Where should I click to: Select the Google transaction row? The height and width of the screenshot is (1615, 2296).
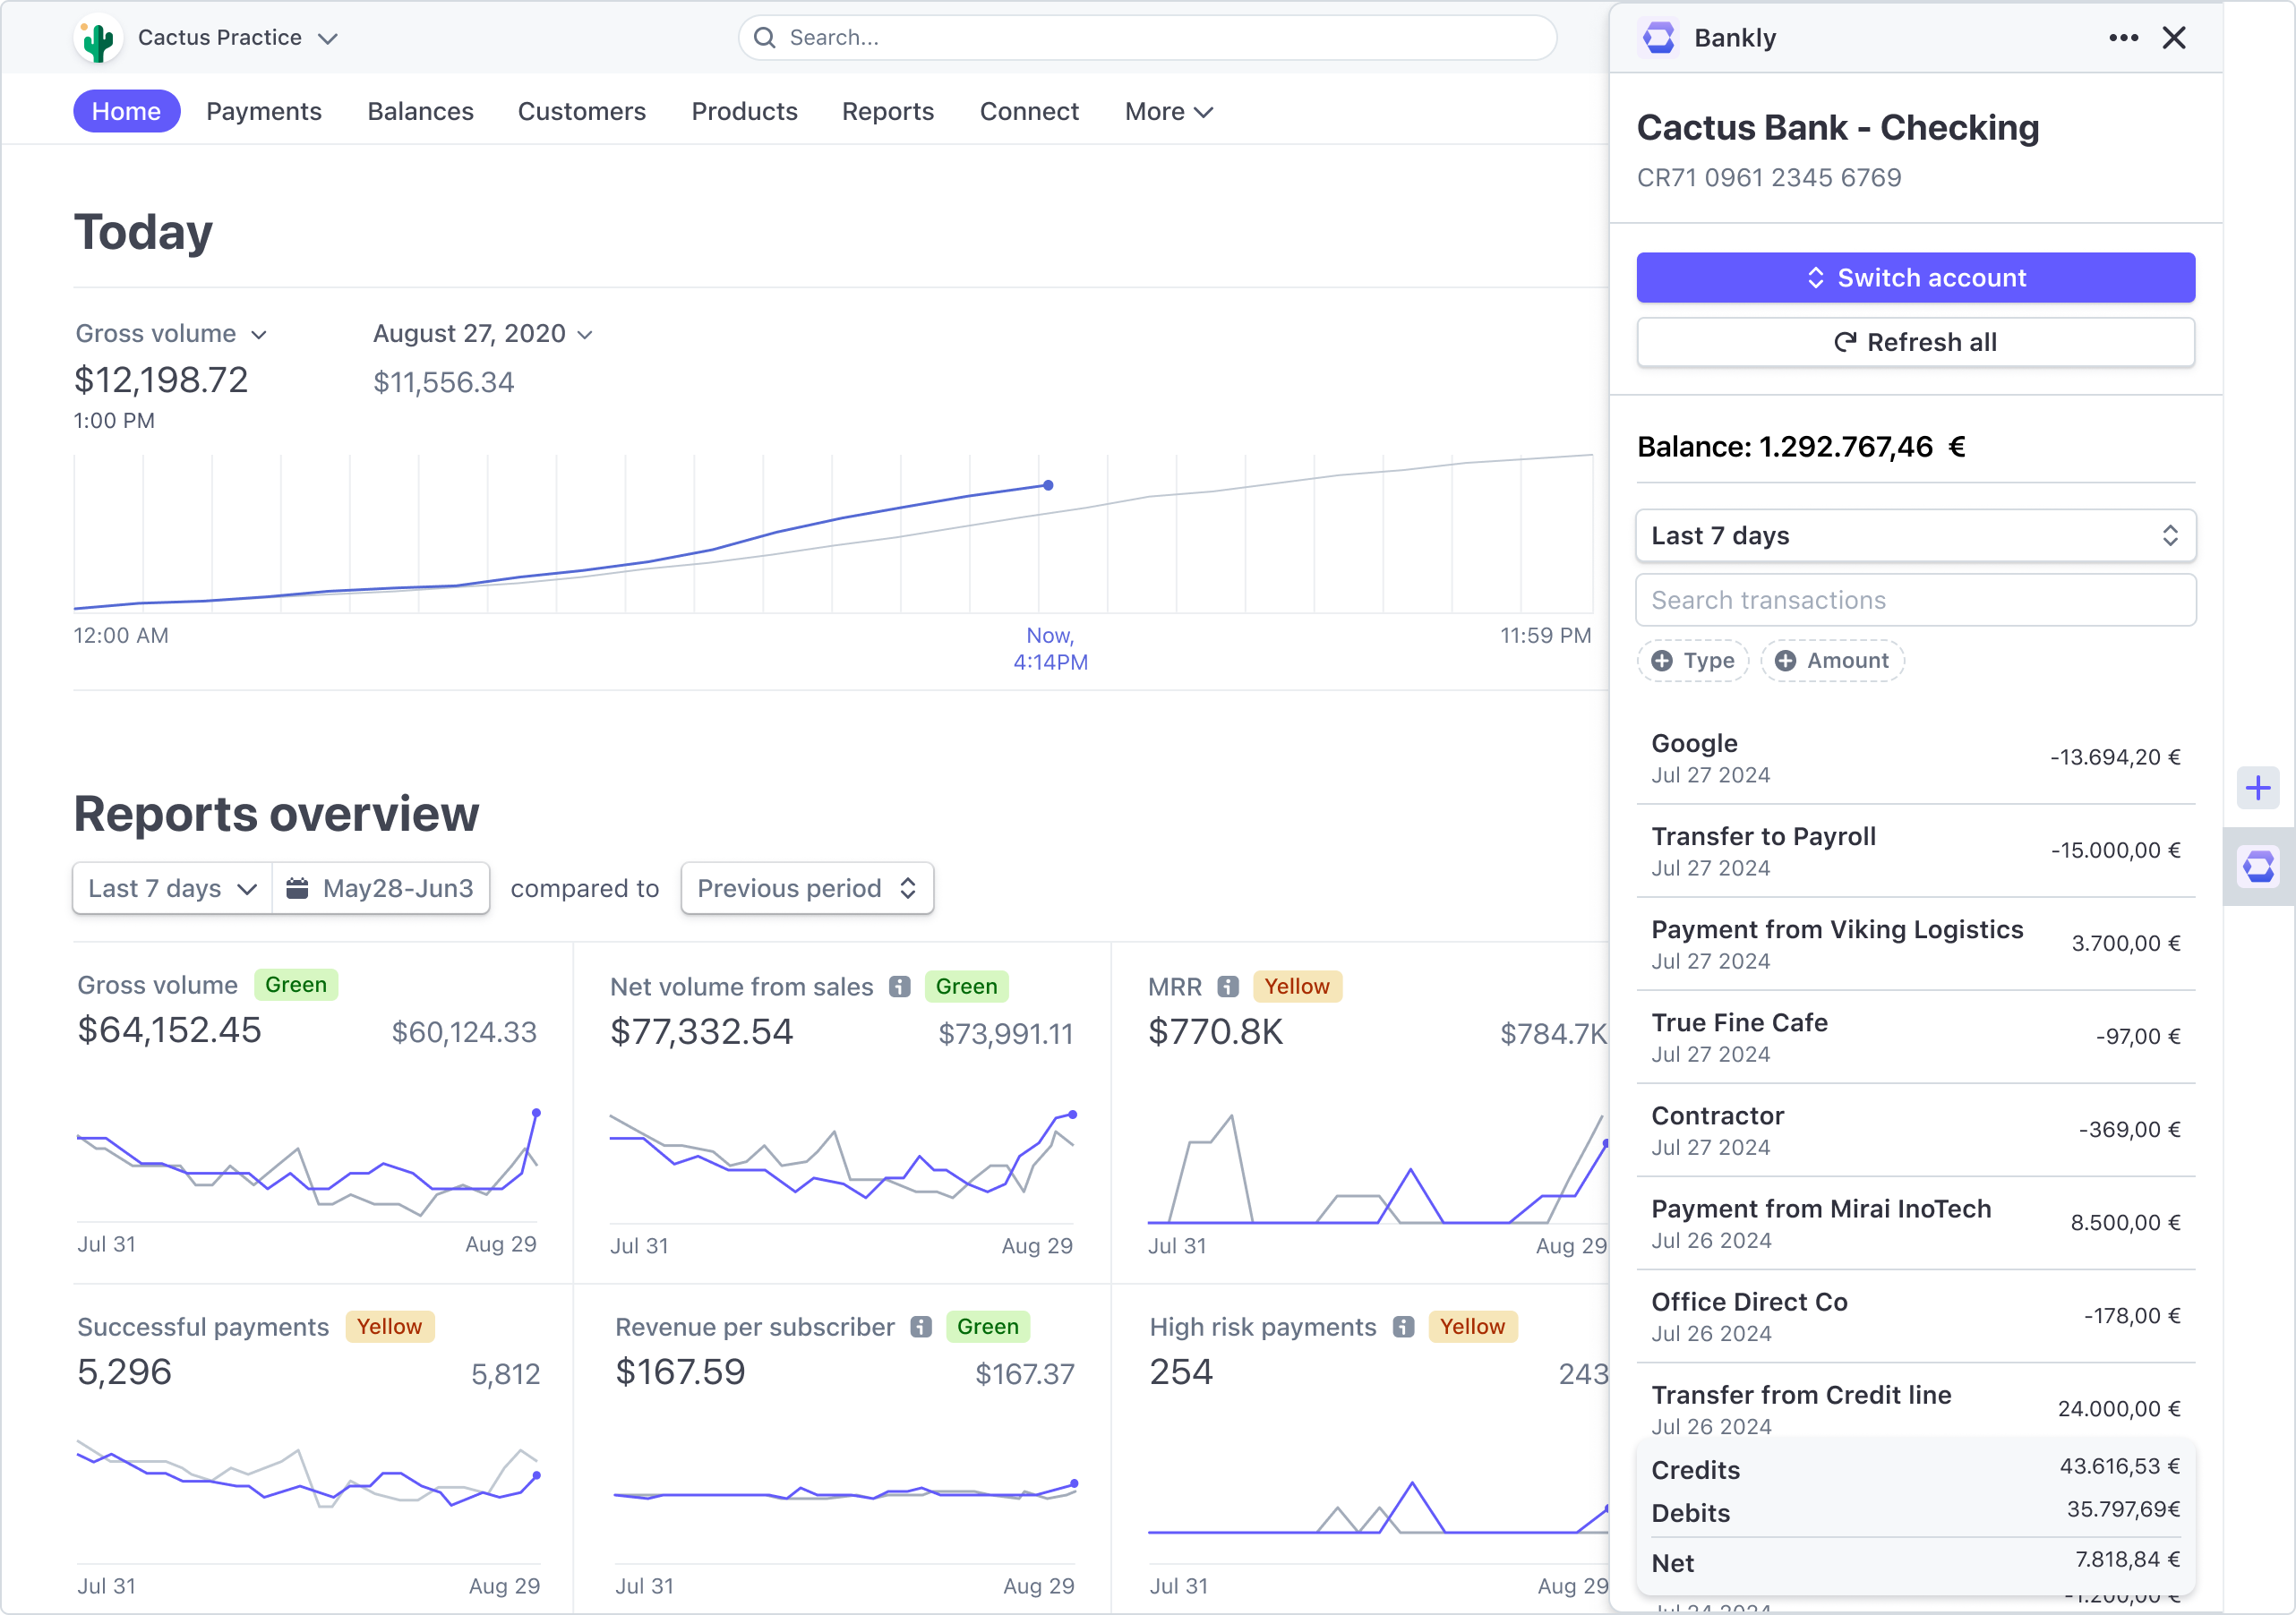1914,757
